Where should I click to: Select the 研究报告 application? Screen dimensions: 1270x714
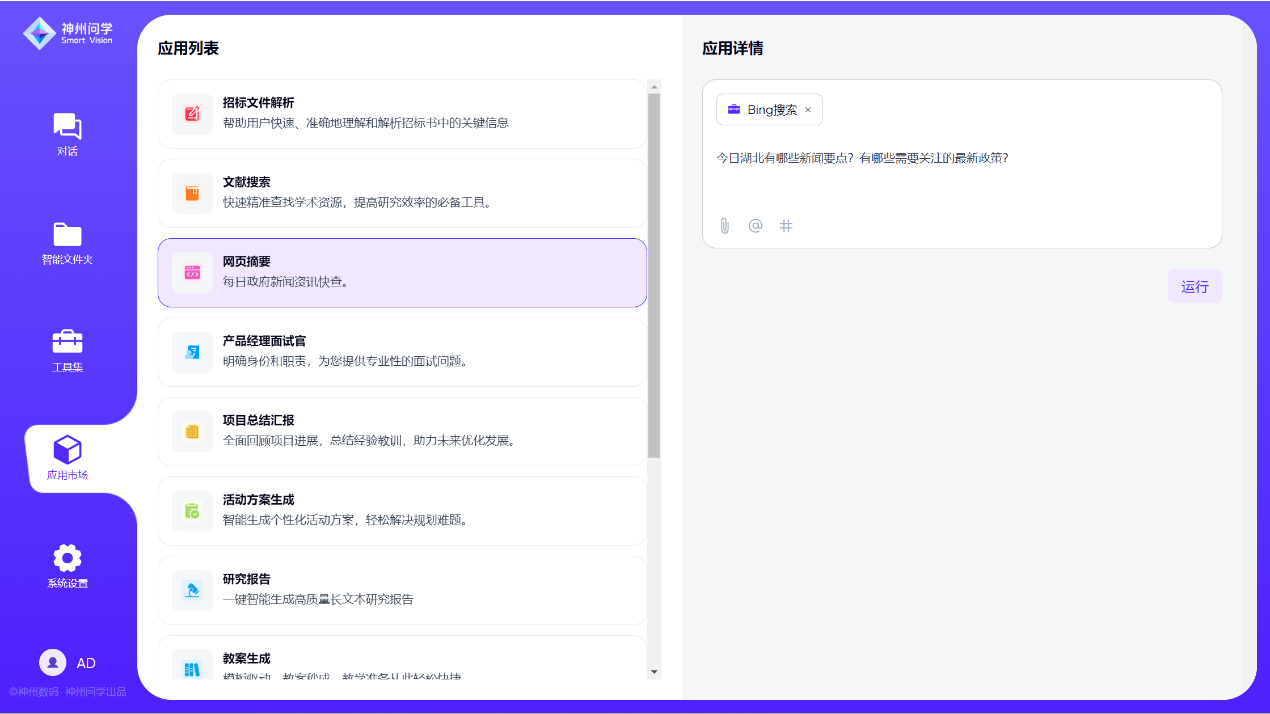tap(402, 590)
